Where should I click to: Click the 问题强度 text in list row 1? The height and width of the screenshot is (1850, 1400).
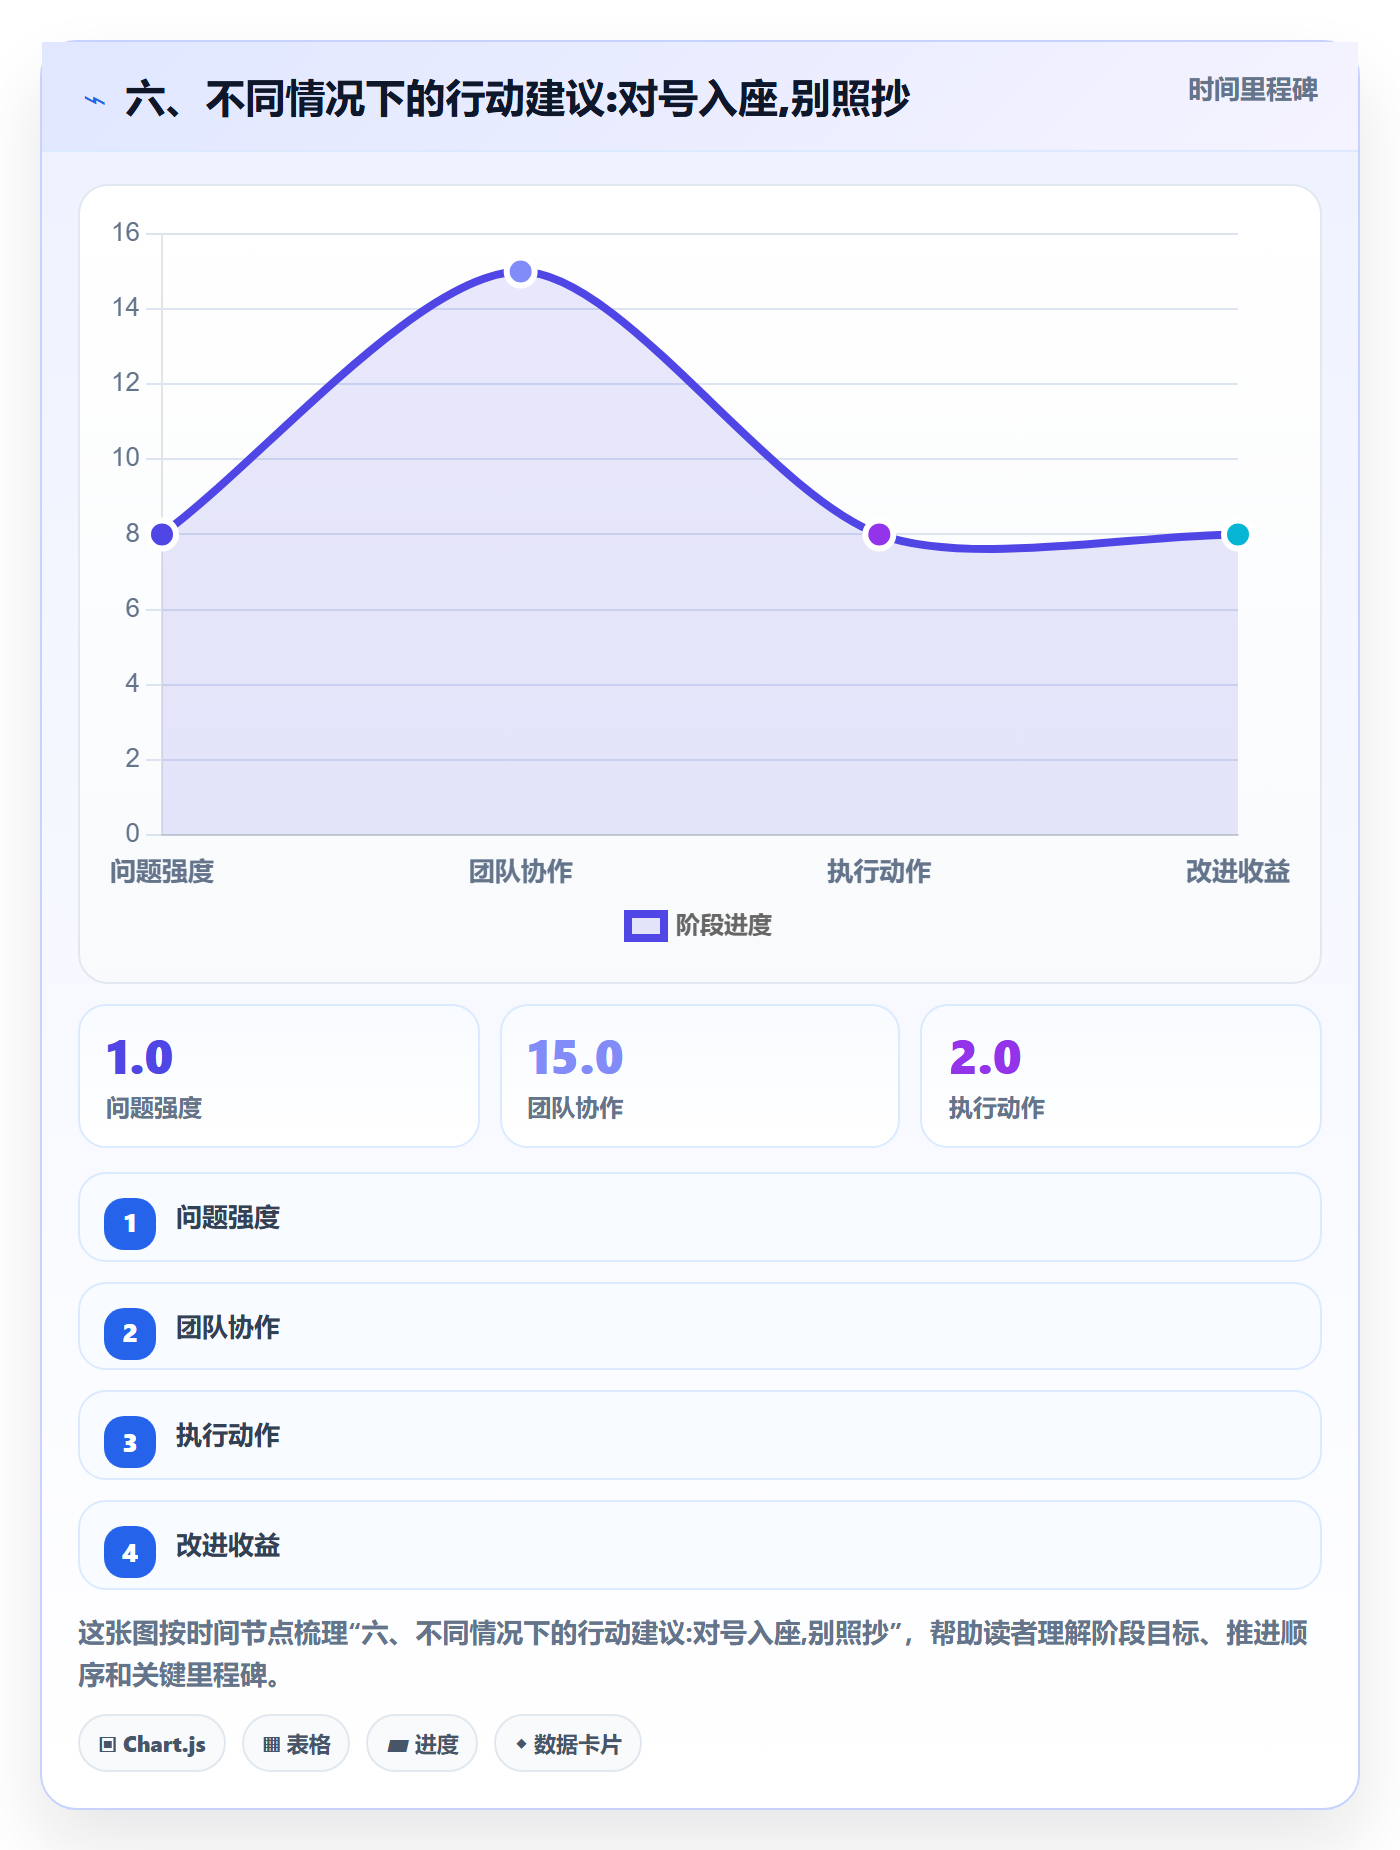pyautogui.click(x=228, y=1218)
